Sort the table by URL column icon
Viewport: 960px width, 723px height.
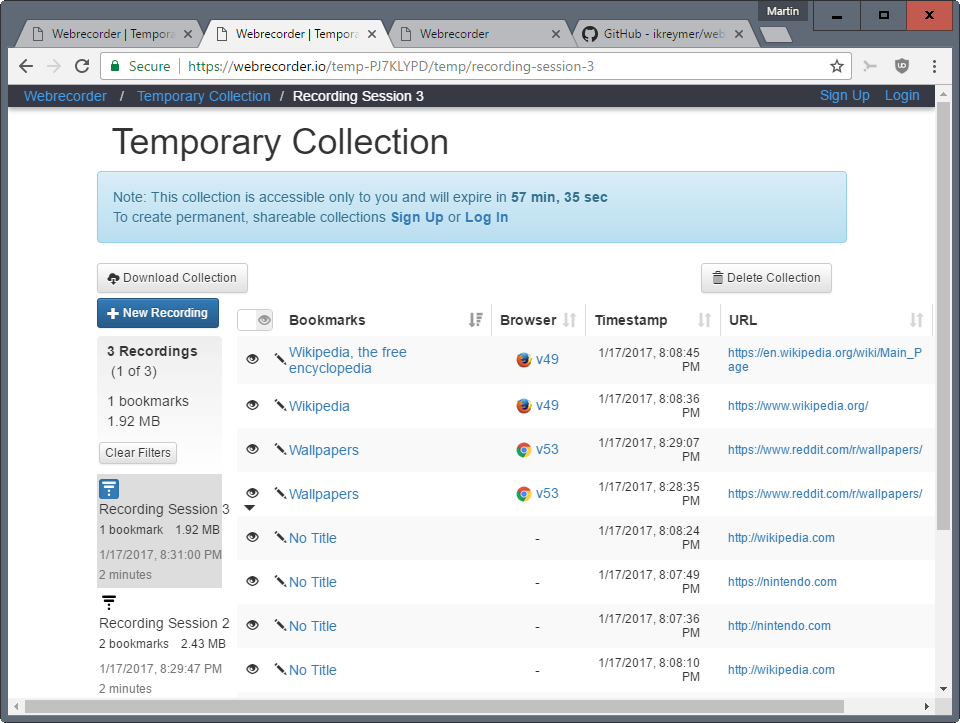tap(917, 320)
